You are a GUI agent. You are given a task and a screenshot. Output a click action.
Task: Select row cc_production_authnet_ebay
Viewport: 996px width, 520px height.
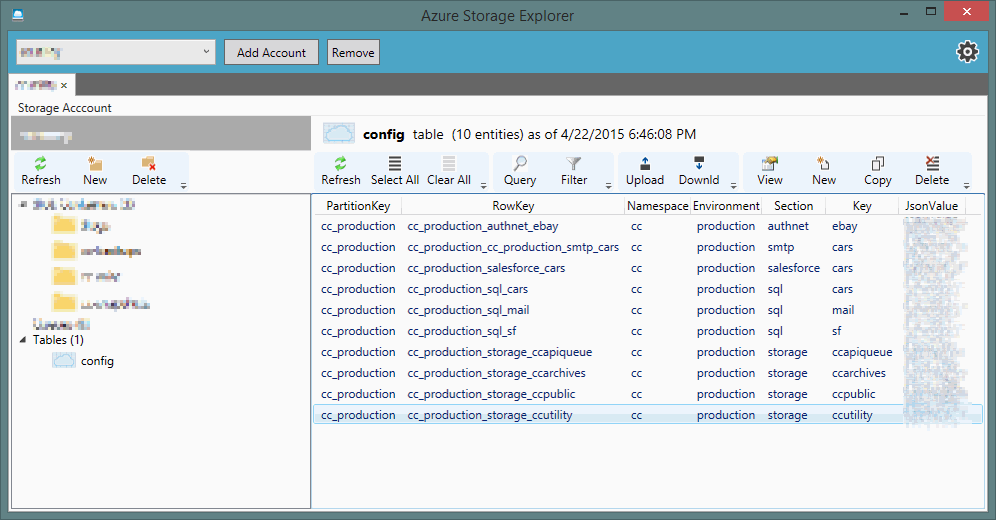648,226
